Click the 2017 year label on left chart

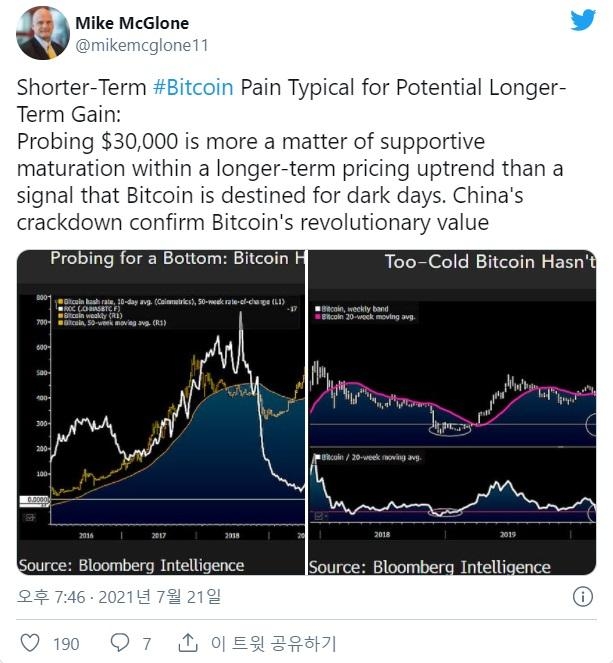[159, 535]
